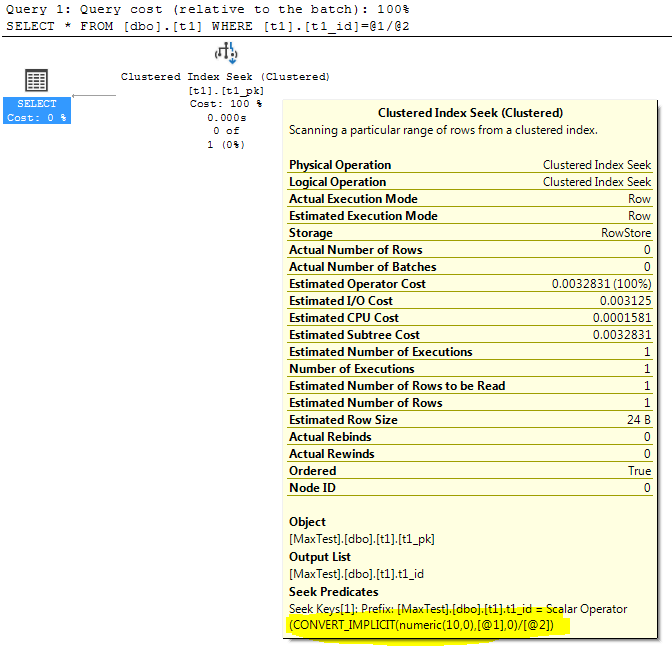Viewport: 672px width, 651px height.
Task: Click the Estimated Execution Mode row
Action: (x=470, y=216)
